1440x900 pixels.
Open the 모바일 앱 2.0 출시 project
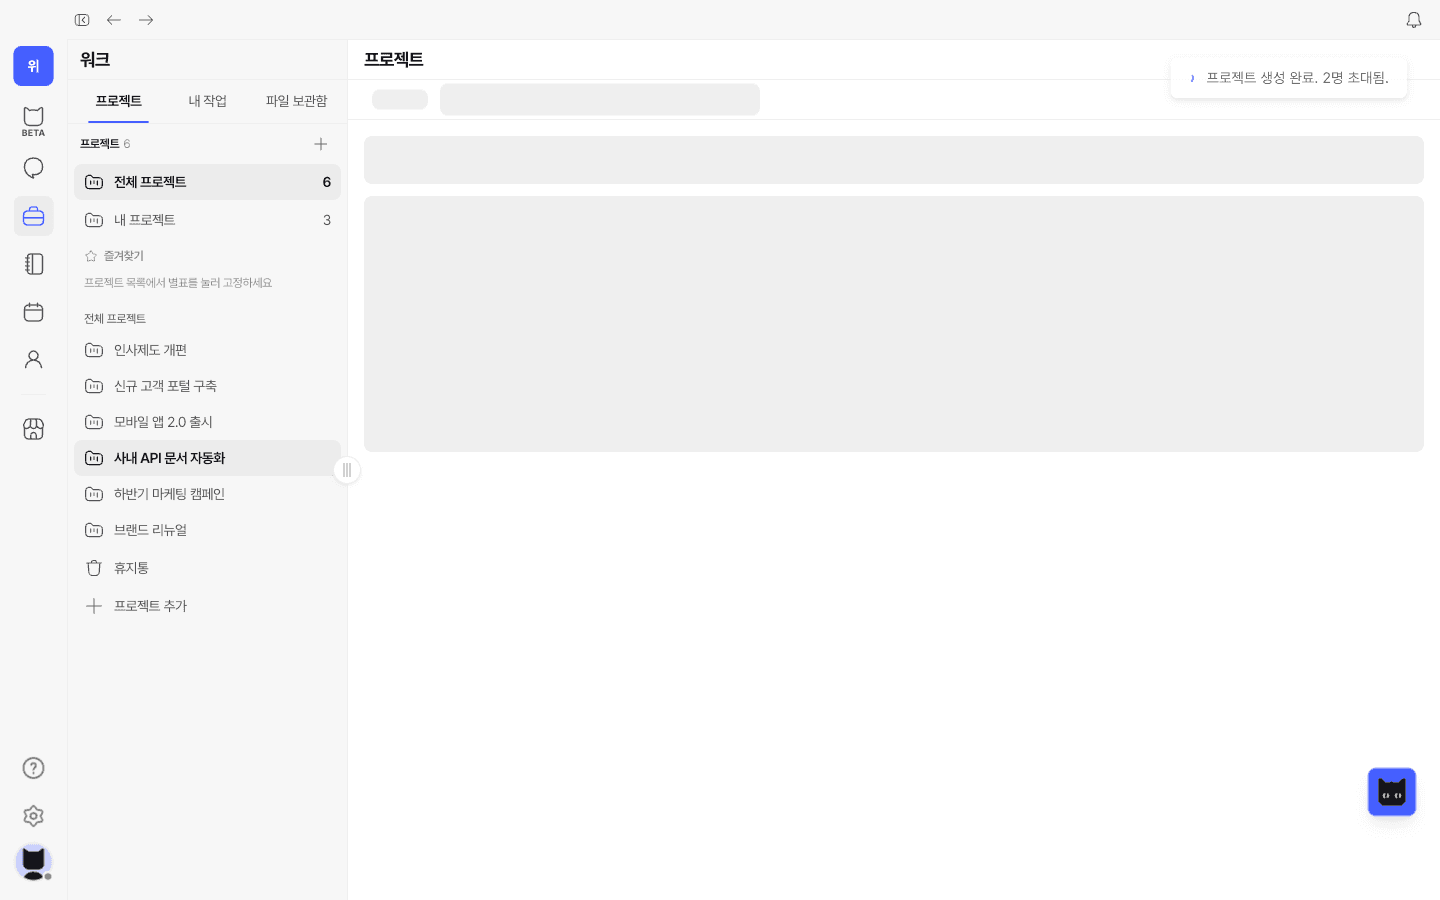coord(207,422)
